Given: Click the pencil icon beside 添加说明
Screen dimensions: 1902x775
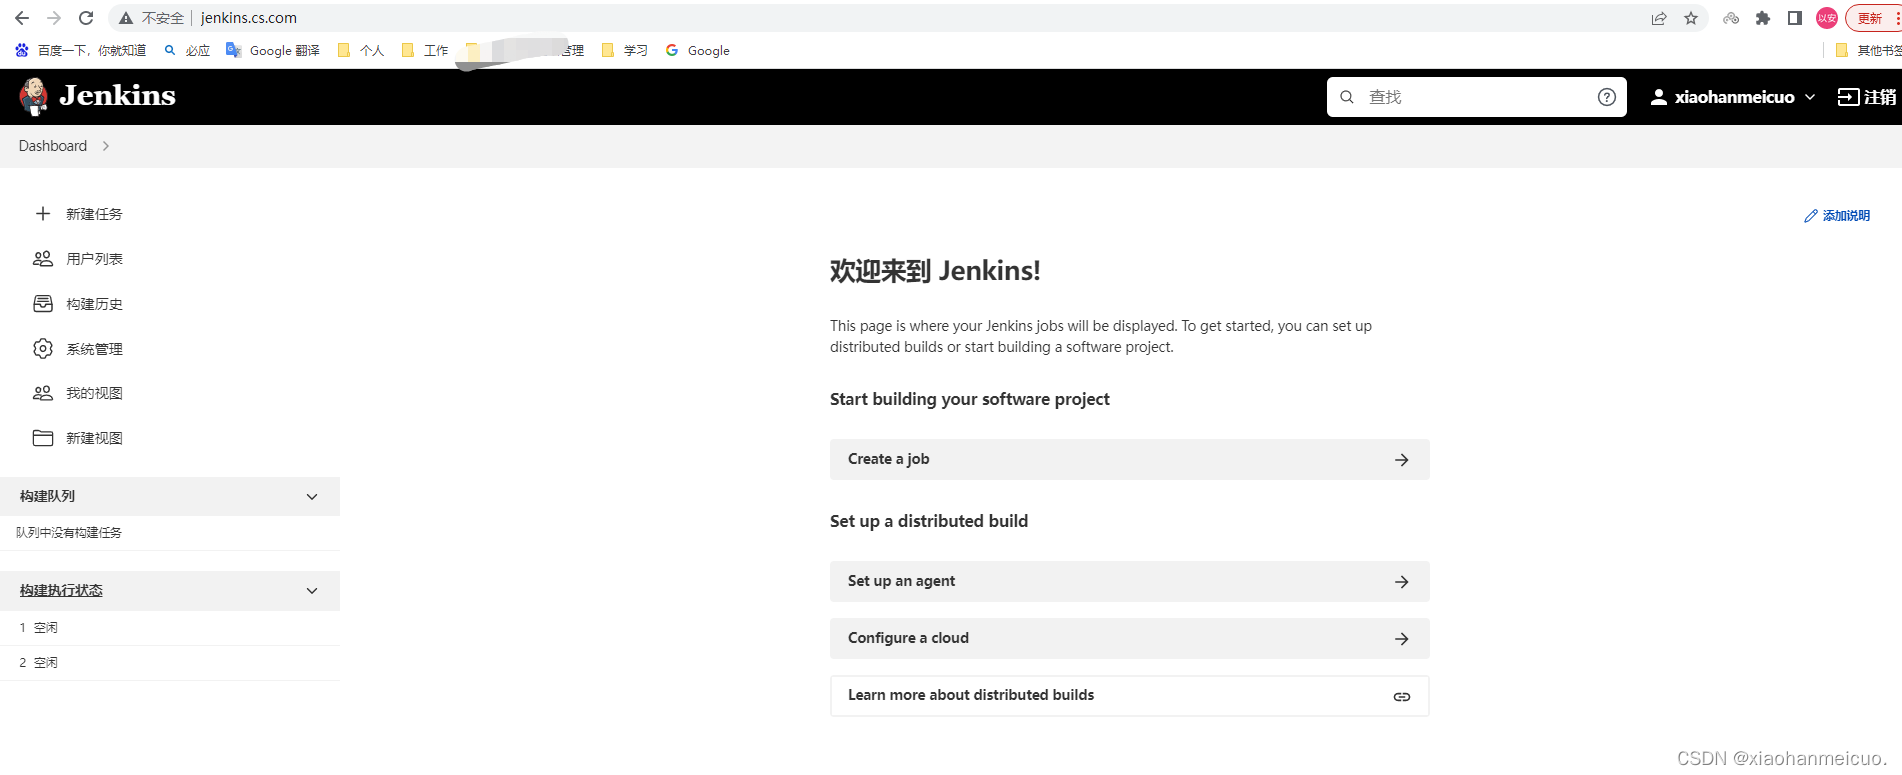Looking at the screenshot, I should click(1811, 216).
